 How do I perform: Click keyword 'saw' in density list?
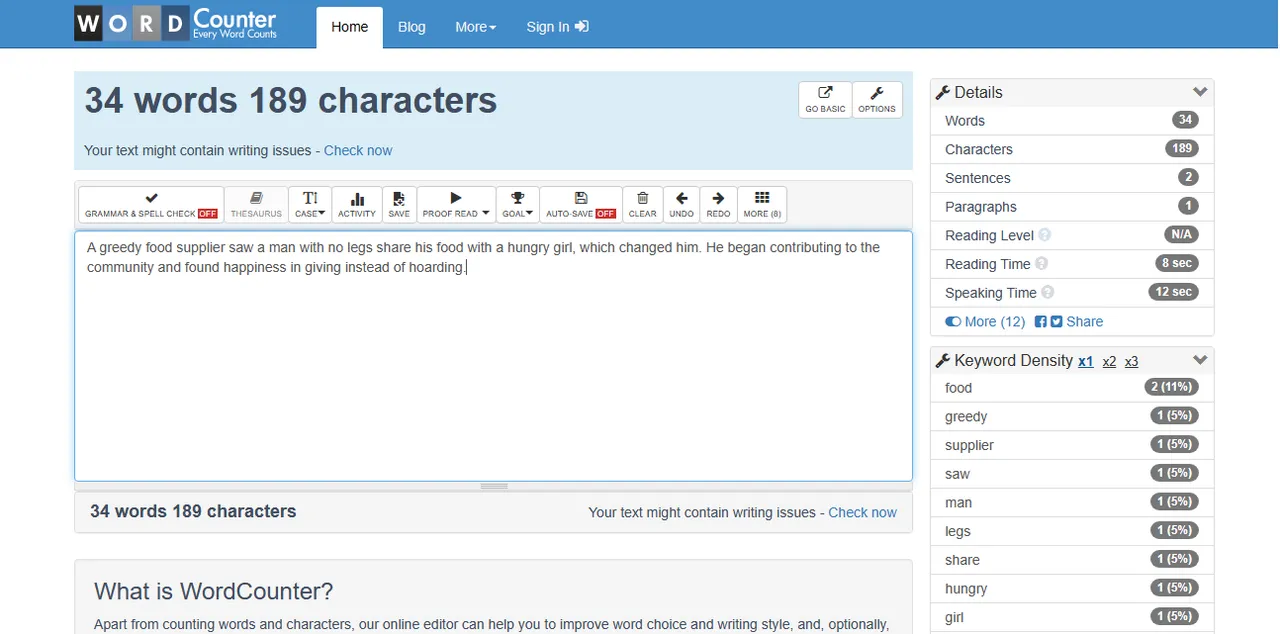[x=1072, y=474]
